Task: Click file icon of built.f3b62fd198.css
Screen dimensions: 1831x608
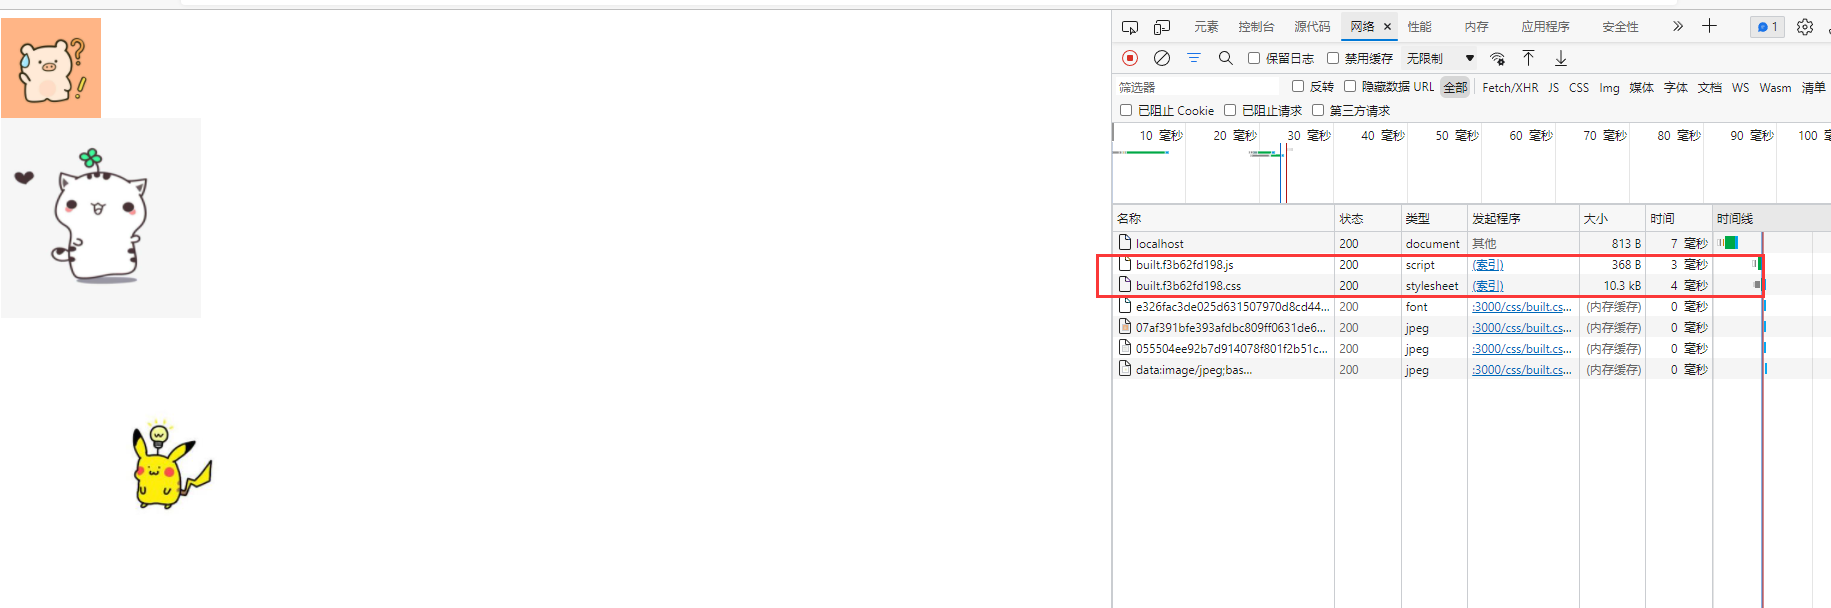Action: (x=1125, y=285)
